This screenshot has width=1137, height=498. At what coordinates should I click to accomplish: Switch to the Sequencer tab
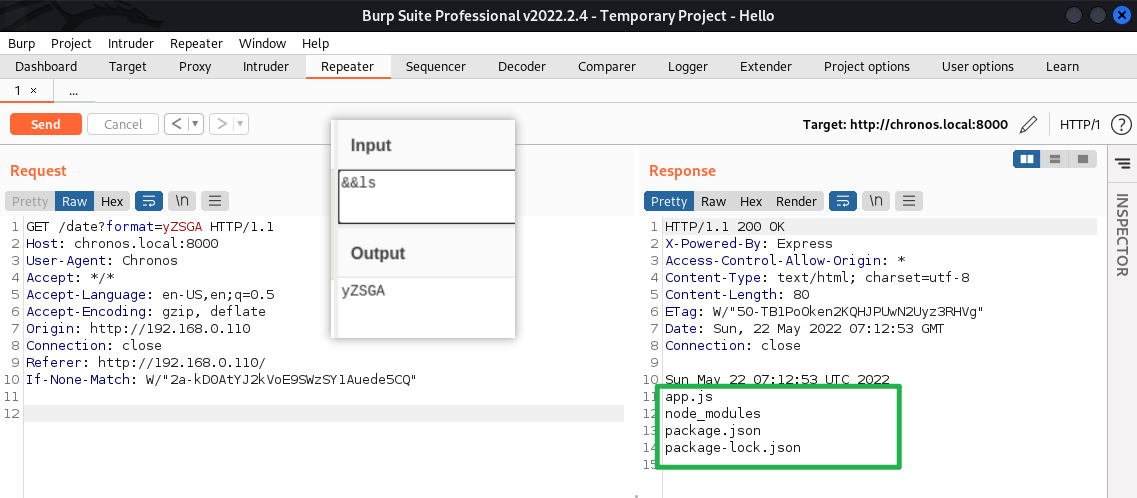[436, 67]
